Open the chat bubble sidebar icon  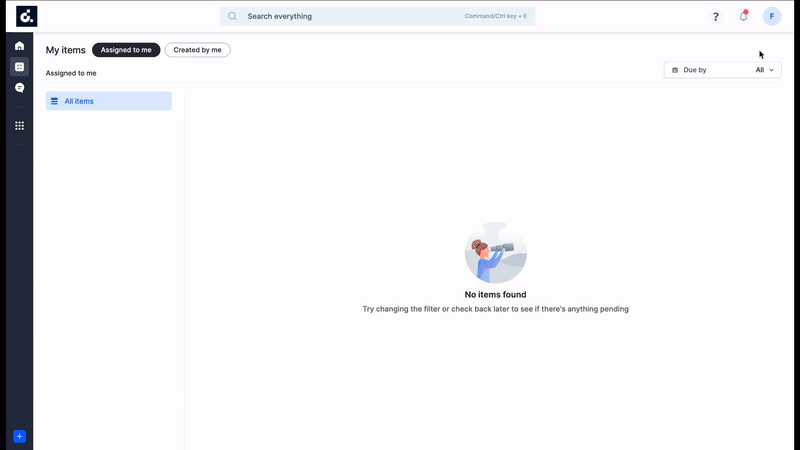[19, 88]
